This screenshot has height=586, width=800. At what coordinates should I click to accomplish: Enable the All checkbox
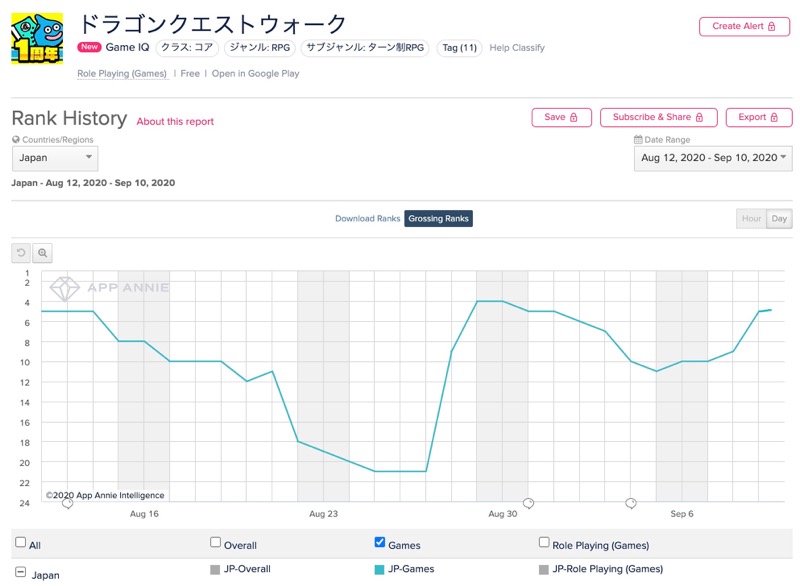coord(20,542)
